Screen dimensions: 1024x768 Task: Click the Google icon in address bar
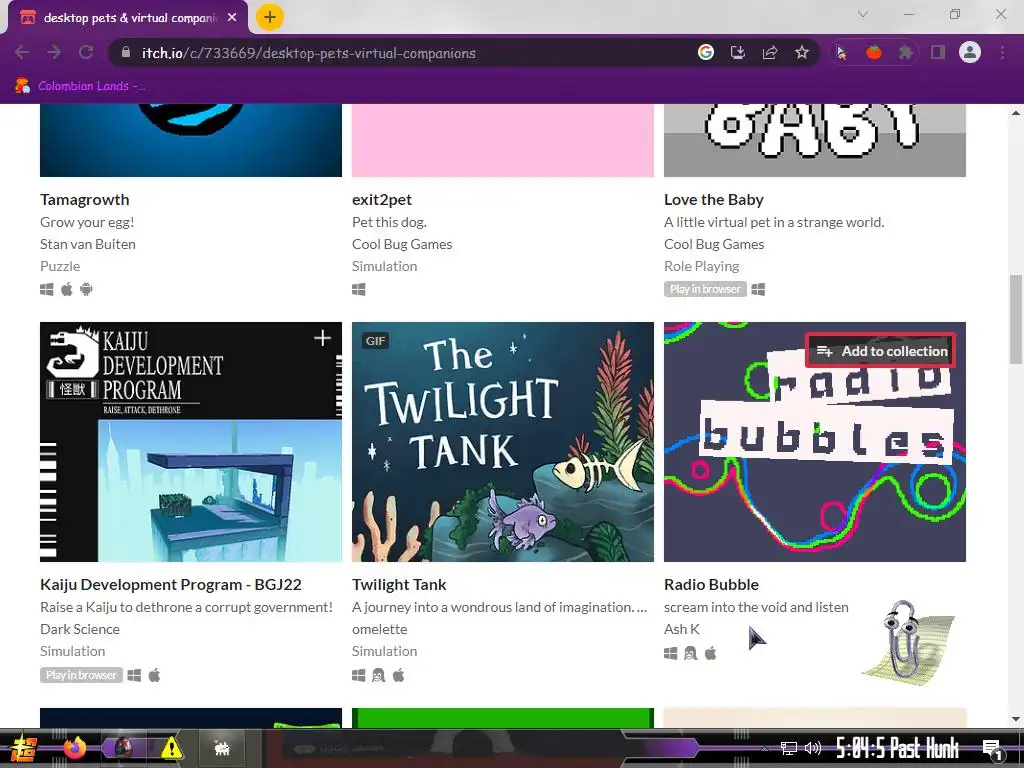pos(706,52)
